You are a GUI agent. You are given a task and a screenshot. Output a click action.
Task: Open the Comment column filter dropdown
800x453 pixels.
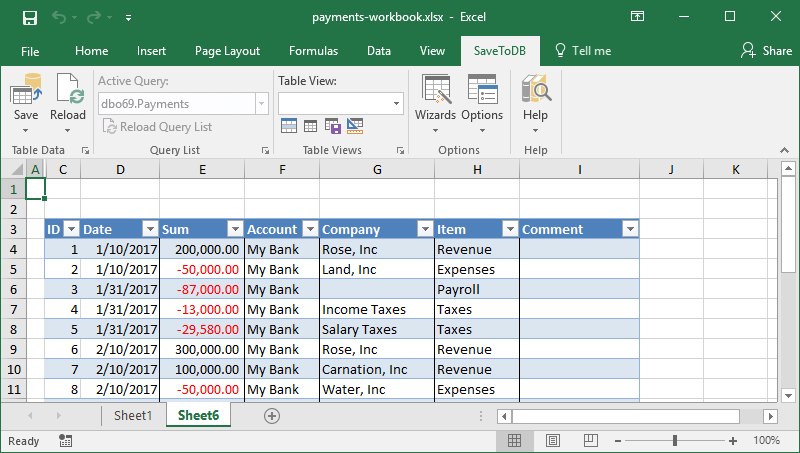pos(631,230)
